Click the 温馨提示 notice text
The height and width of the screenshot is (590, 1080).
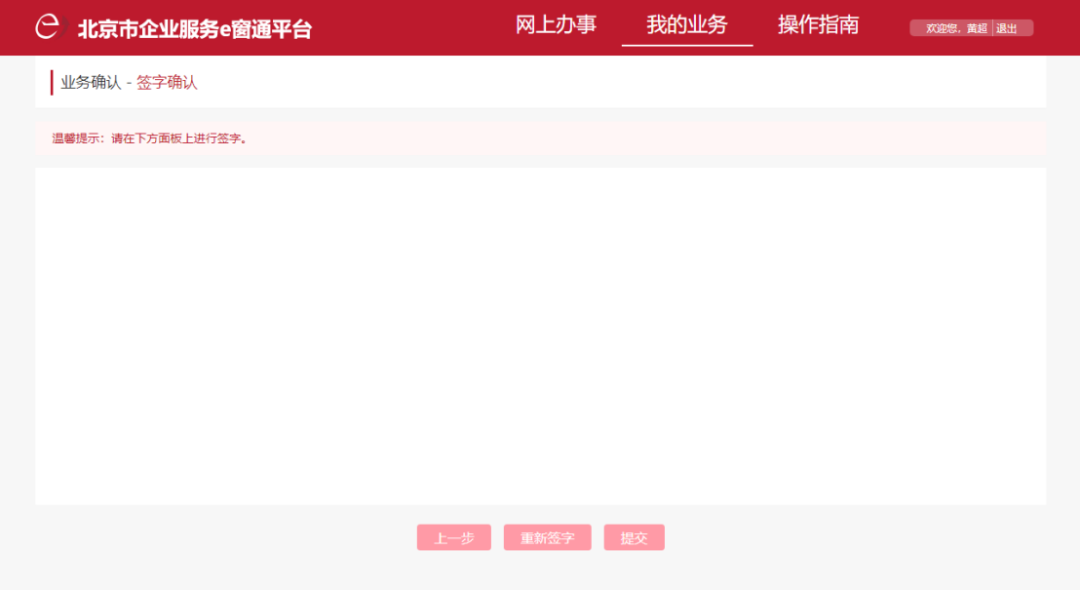point(149,138)
